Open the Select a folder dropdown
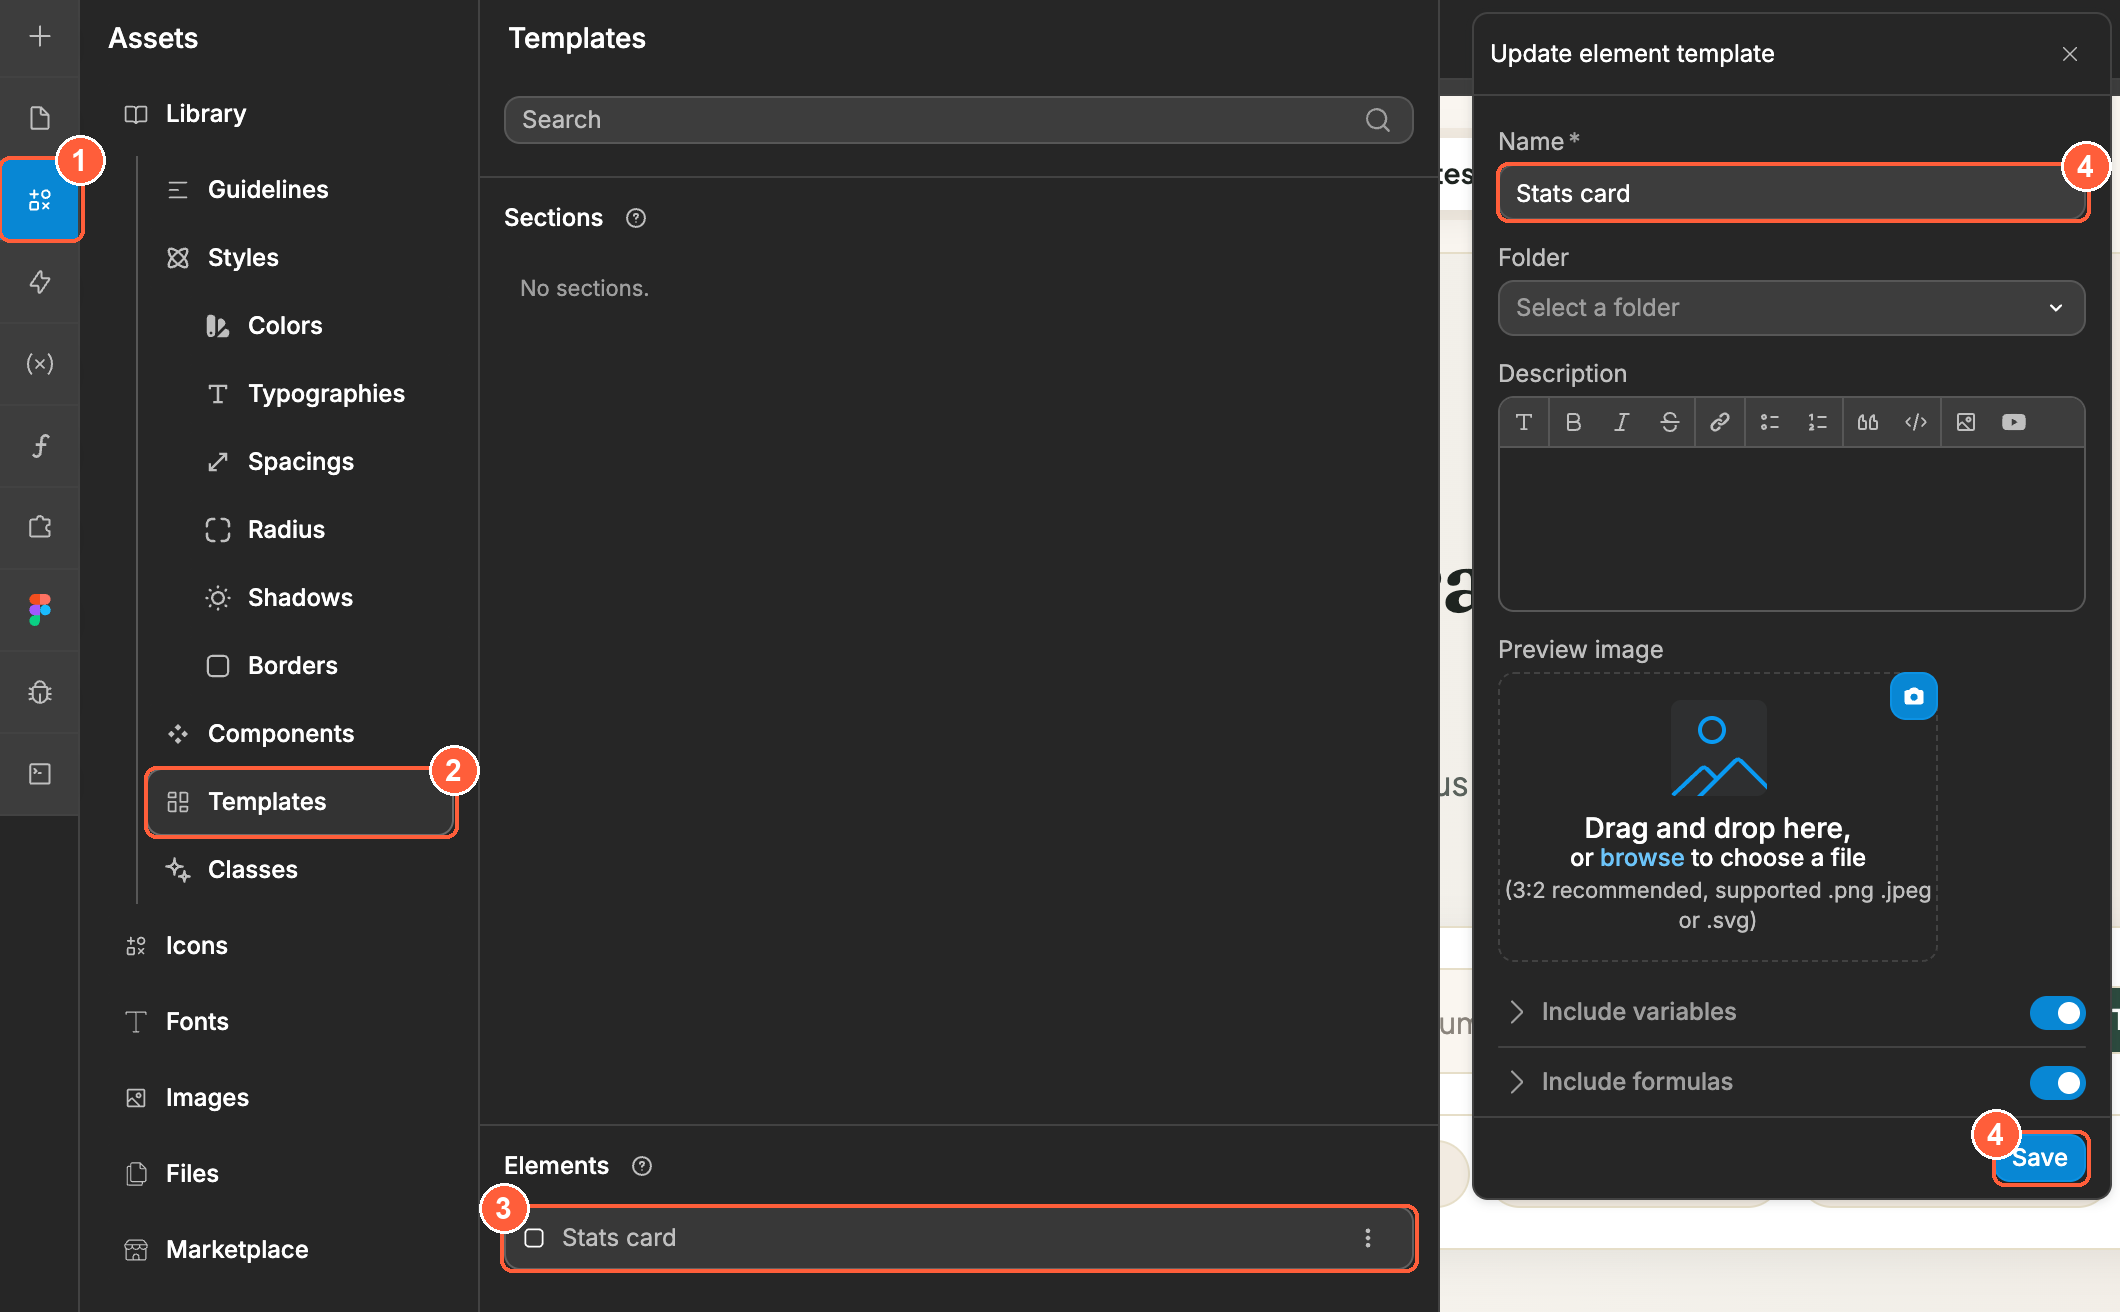The width and height of the screenshot is (2120, 1312). tap(1791, 308)
